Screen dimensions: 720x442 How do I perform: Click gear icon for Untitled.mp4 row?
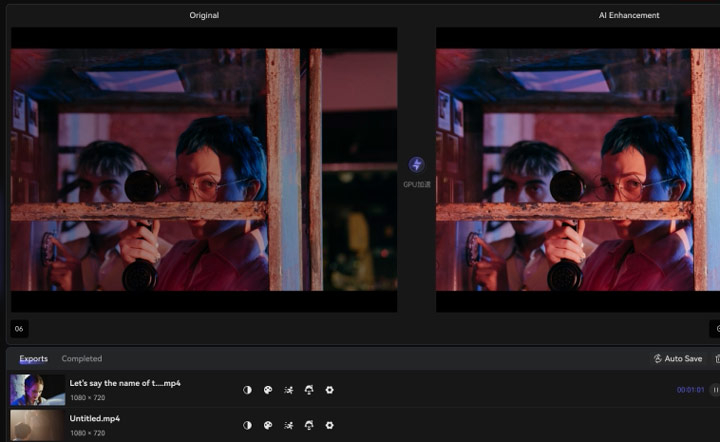tap(329, 425)
